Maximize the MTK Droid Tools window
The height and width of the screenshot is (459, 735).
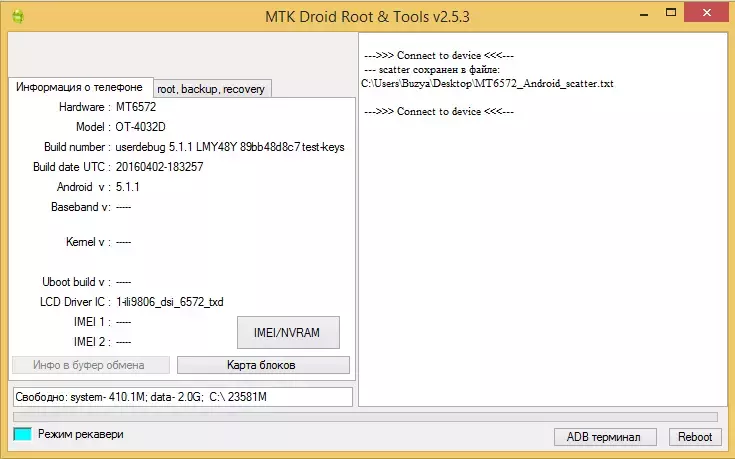pyautogui.click(x=671, y=13)
